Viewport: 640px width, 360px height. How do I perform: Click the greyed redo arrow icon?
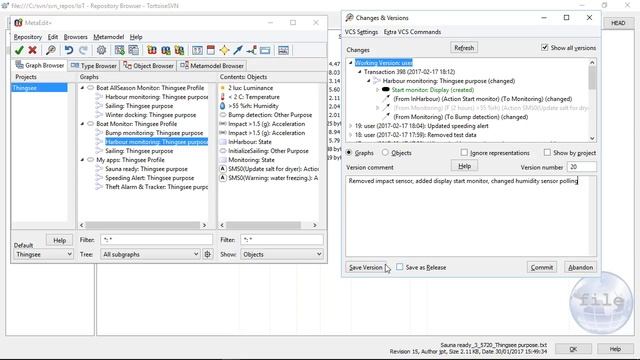(x=83, y=50)
